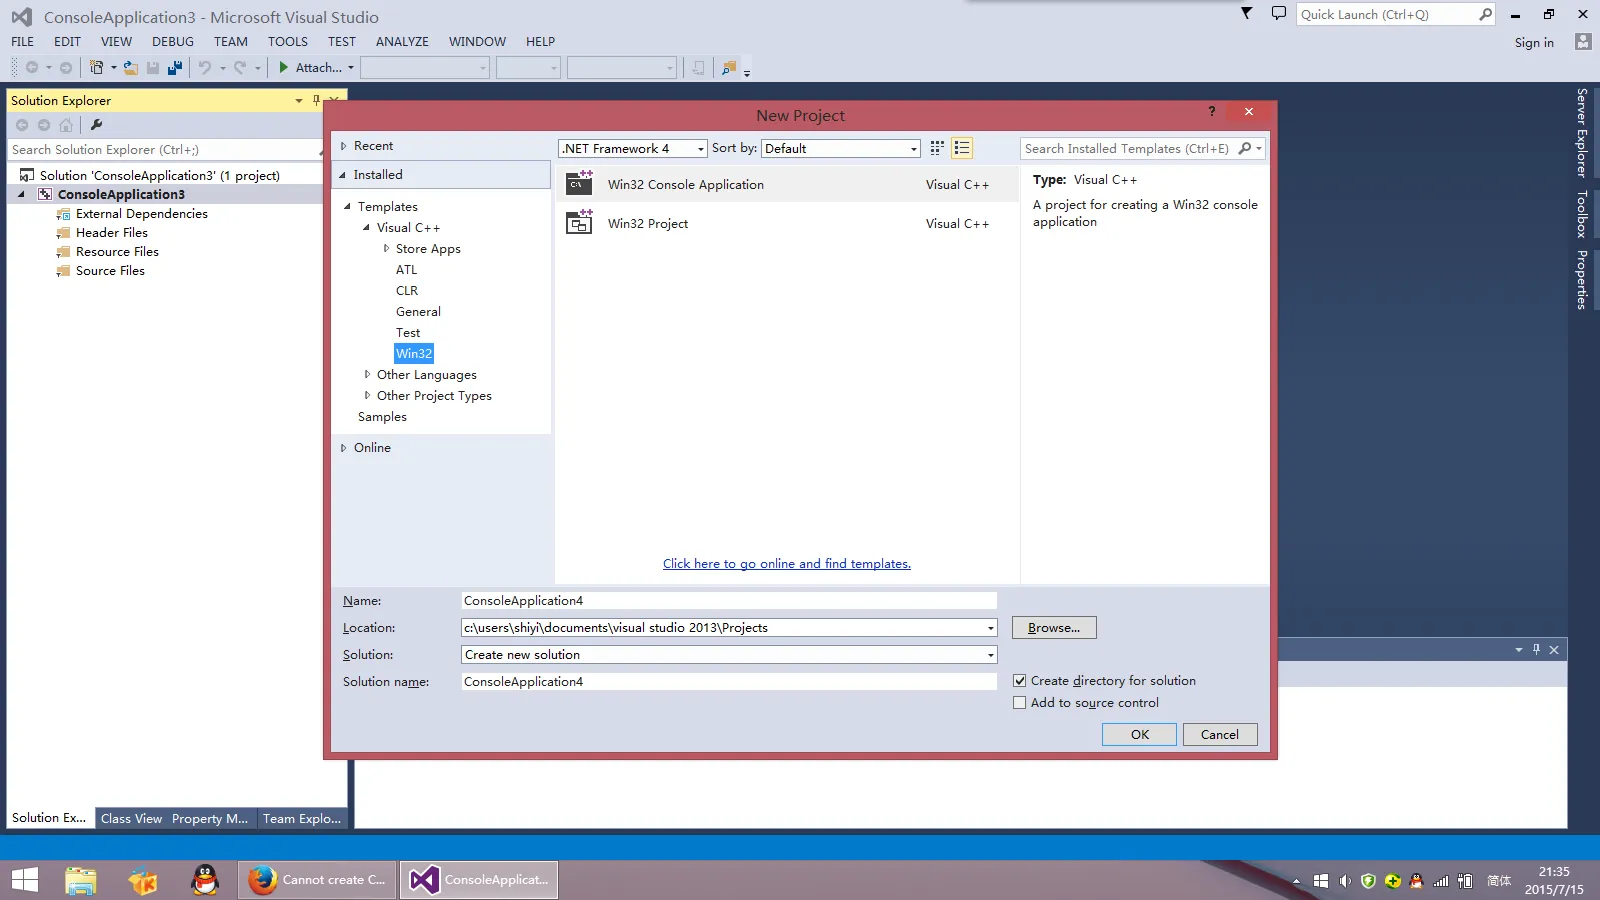Select the General template category
This screenshot has width=1600, height=900.
[418, 312]
